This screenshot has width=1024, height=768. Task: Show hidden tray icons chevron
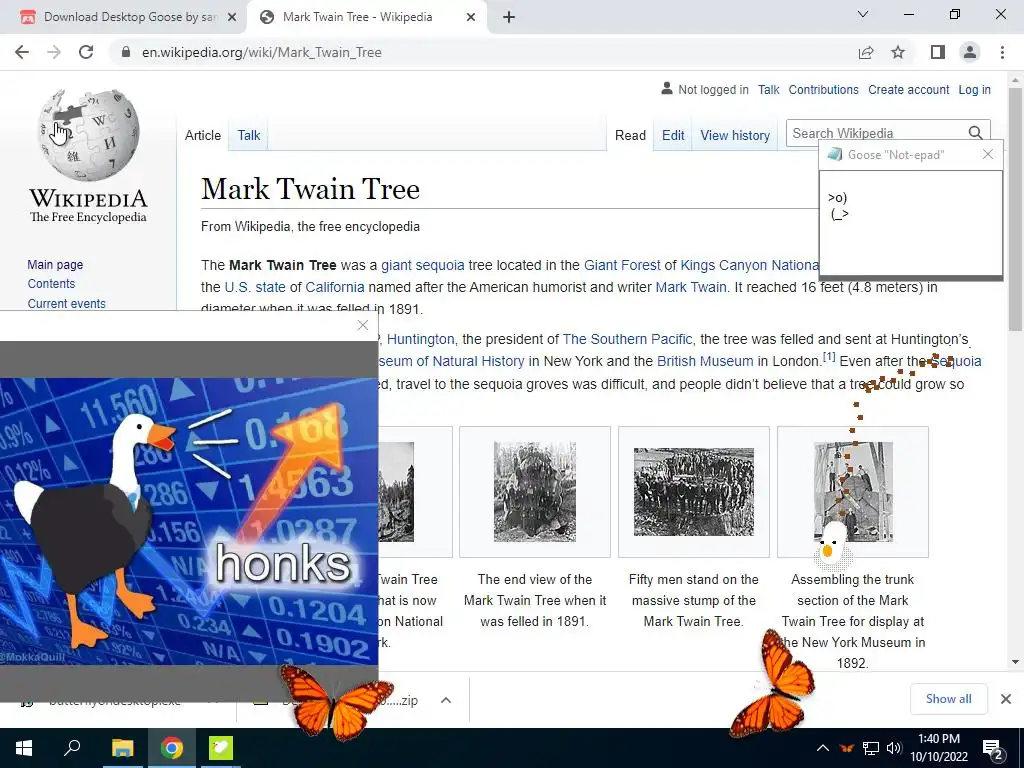coord(823,748)
